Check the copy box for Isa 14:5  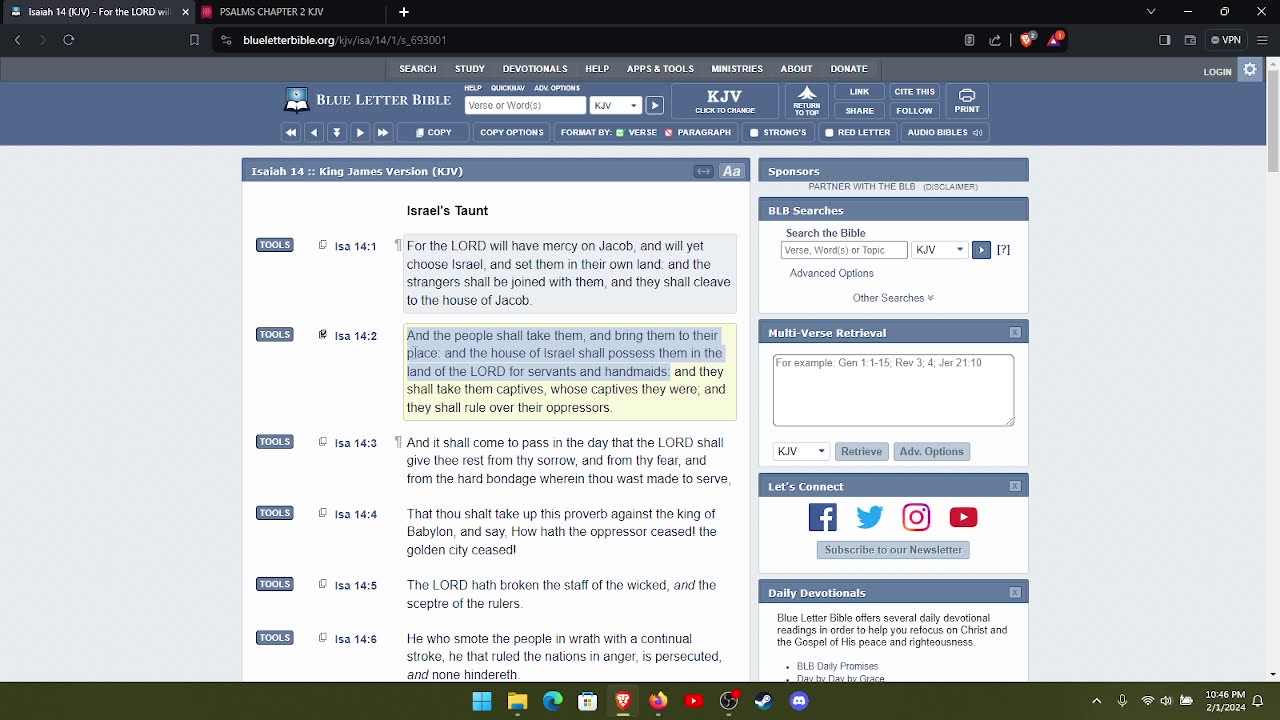coord(323,584)
